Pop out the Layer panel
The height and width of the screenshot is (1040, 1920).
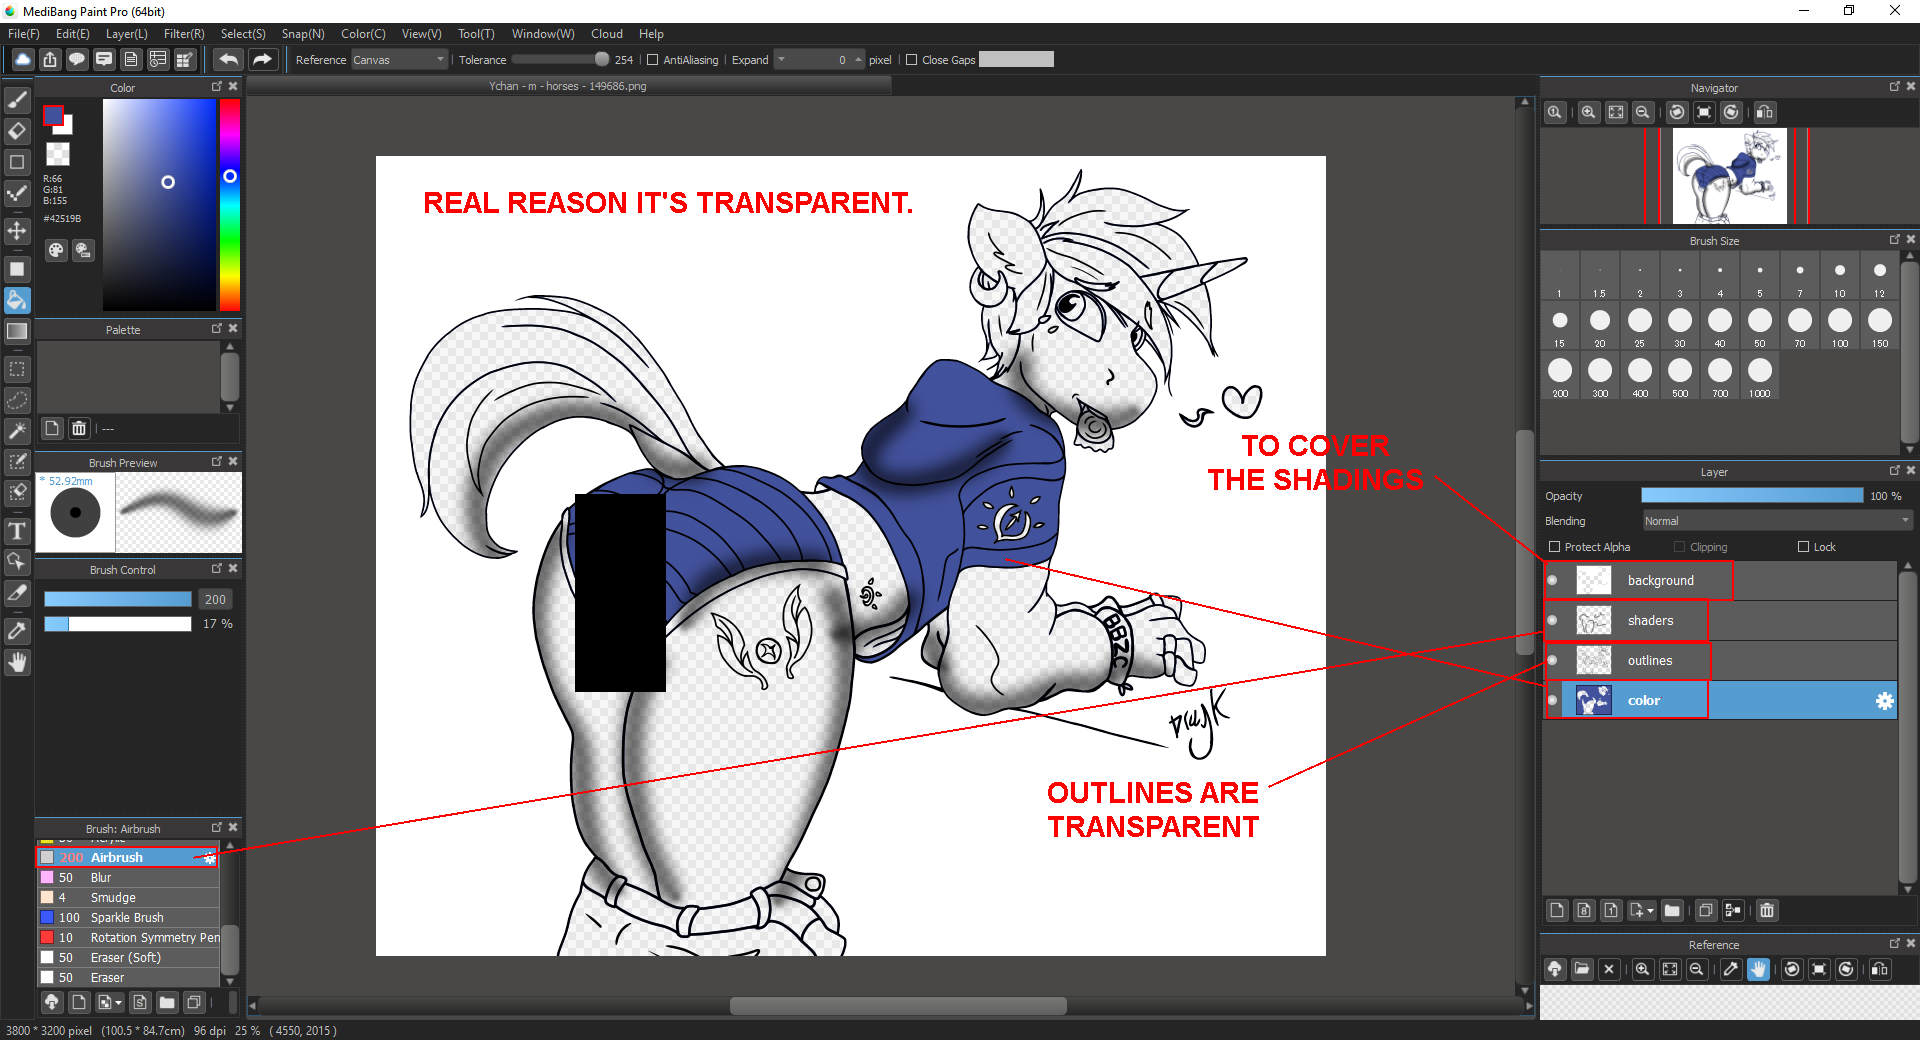tap(1894, 471)
